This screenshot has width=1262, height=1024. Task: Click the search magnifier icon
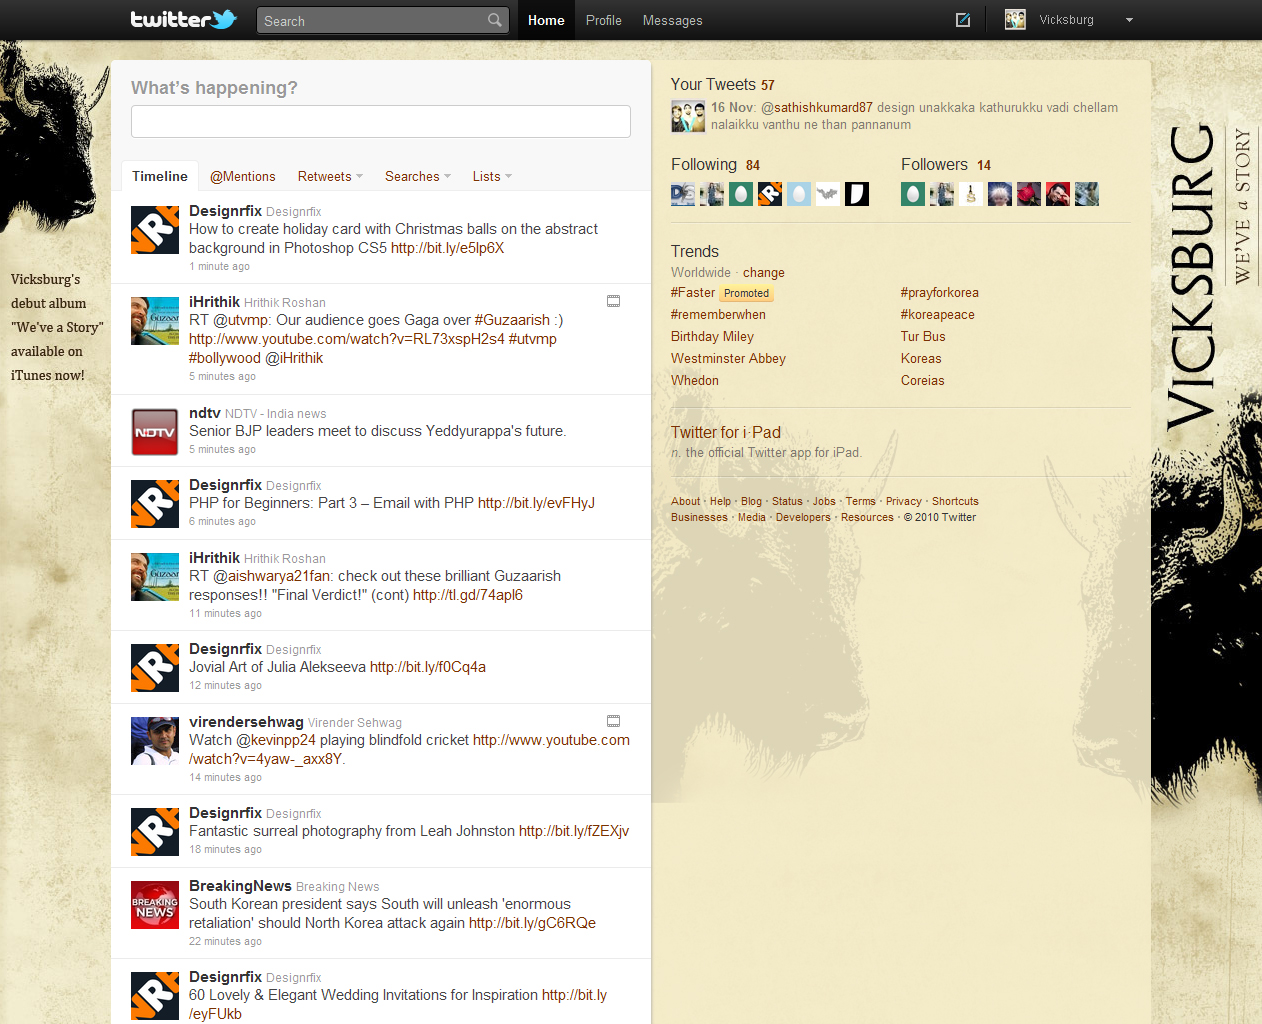coord(495,20)
